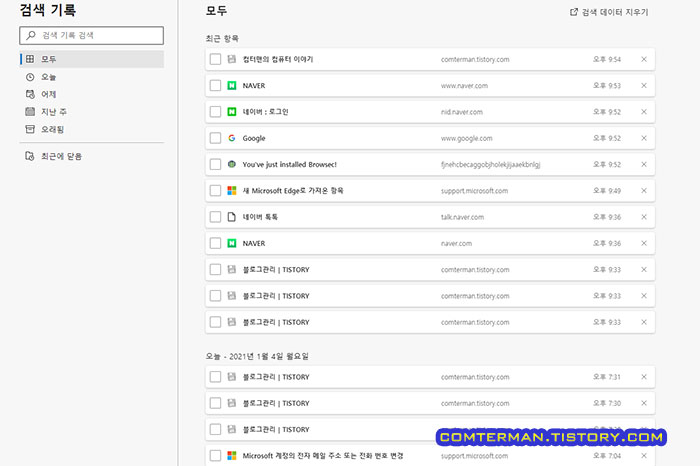Viewport: 700px width, 466px height.
Task: Open the 검색 데이터 지우기 link
Action: pos(609,12)
